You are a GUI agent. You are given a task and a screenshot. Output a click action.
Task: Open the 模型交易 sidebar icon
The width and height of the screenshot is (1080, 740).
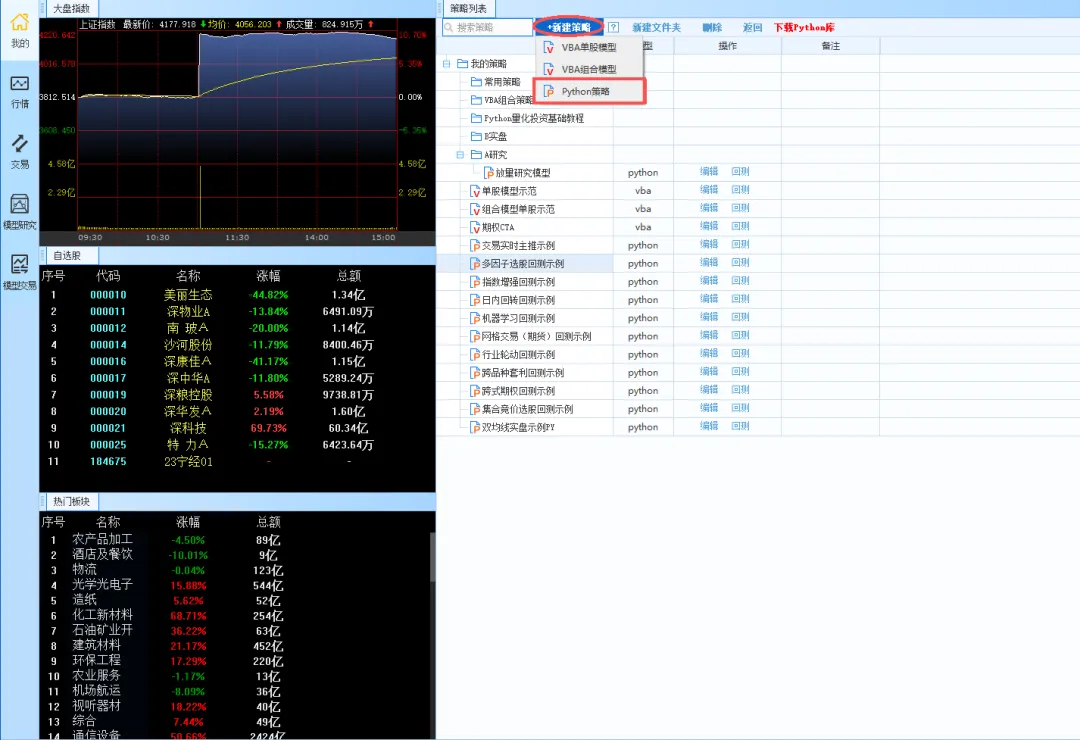coord(19,272)
